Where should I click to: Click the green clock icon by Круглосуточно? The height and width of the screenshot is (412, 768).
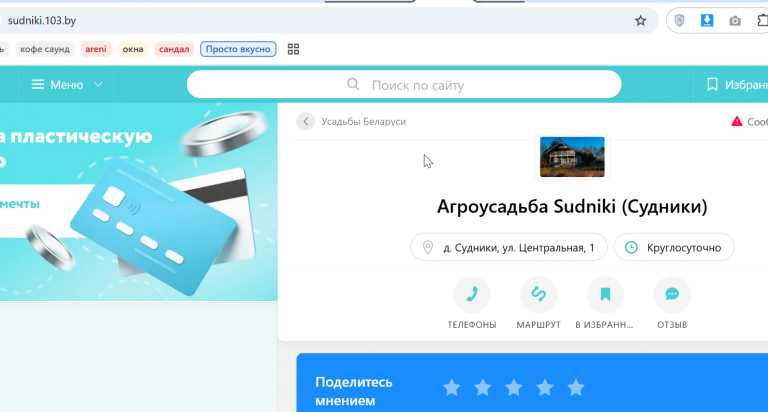tap(631, 247)
